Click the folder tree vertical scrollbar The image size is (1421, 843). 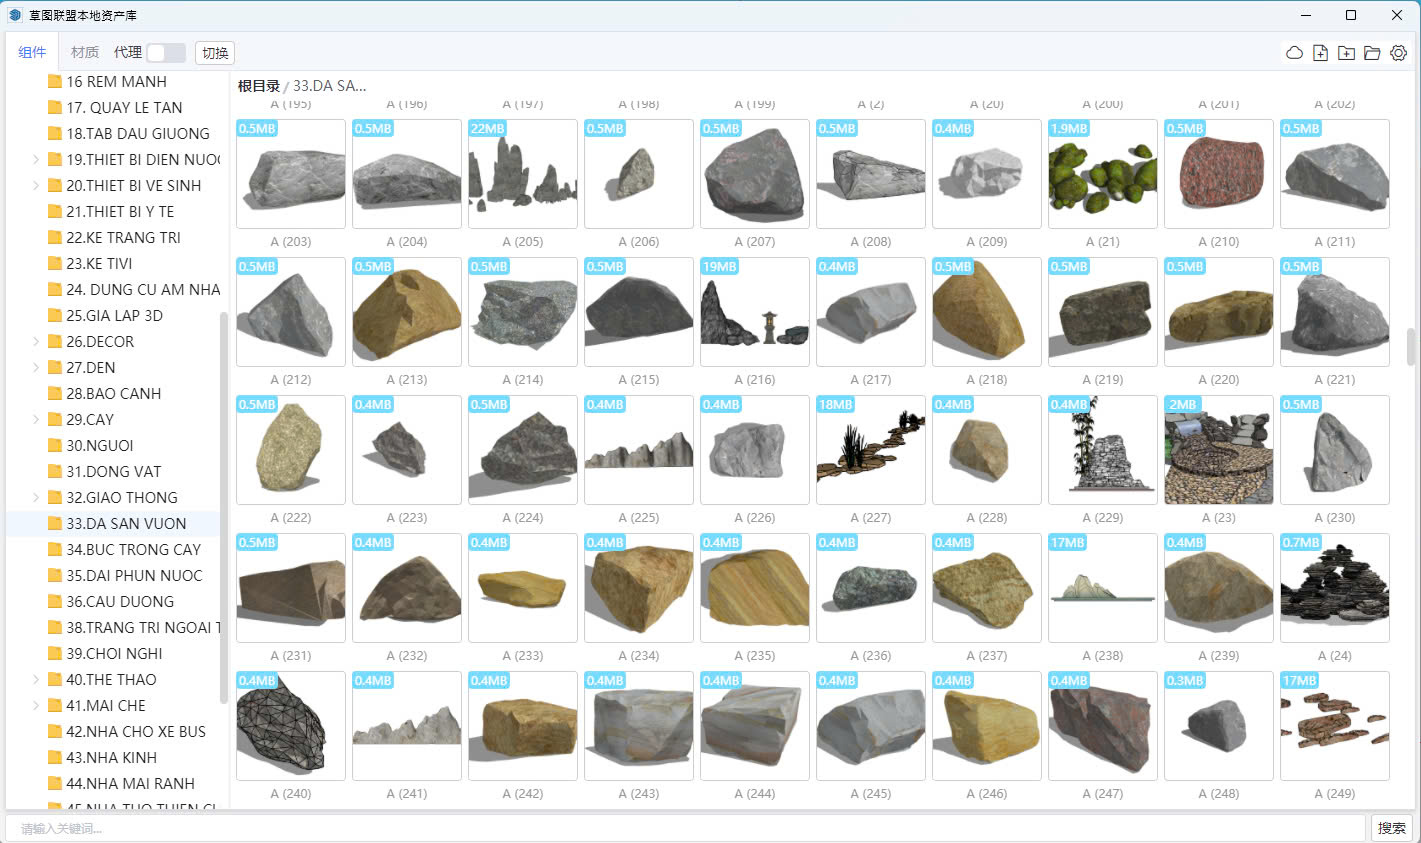pos(224,508)
